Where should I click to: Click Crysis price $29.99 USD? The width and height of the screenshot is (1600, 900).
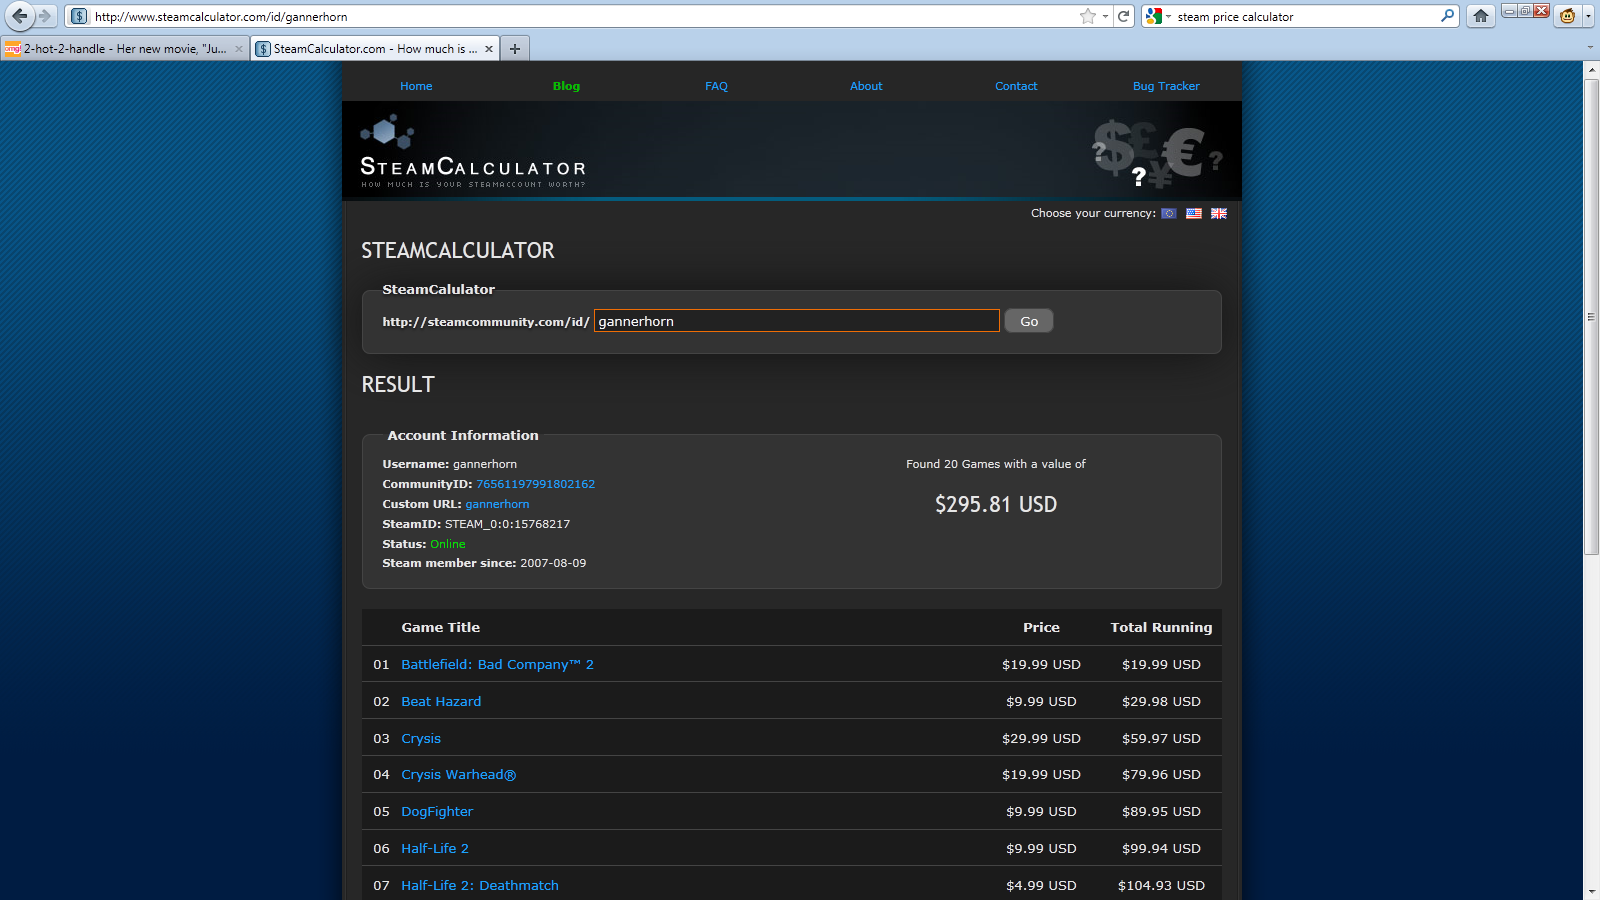(x=1041, y=739)
